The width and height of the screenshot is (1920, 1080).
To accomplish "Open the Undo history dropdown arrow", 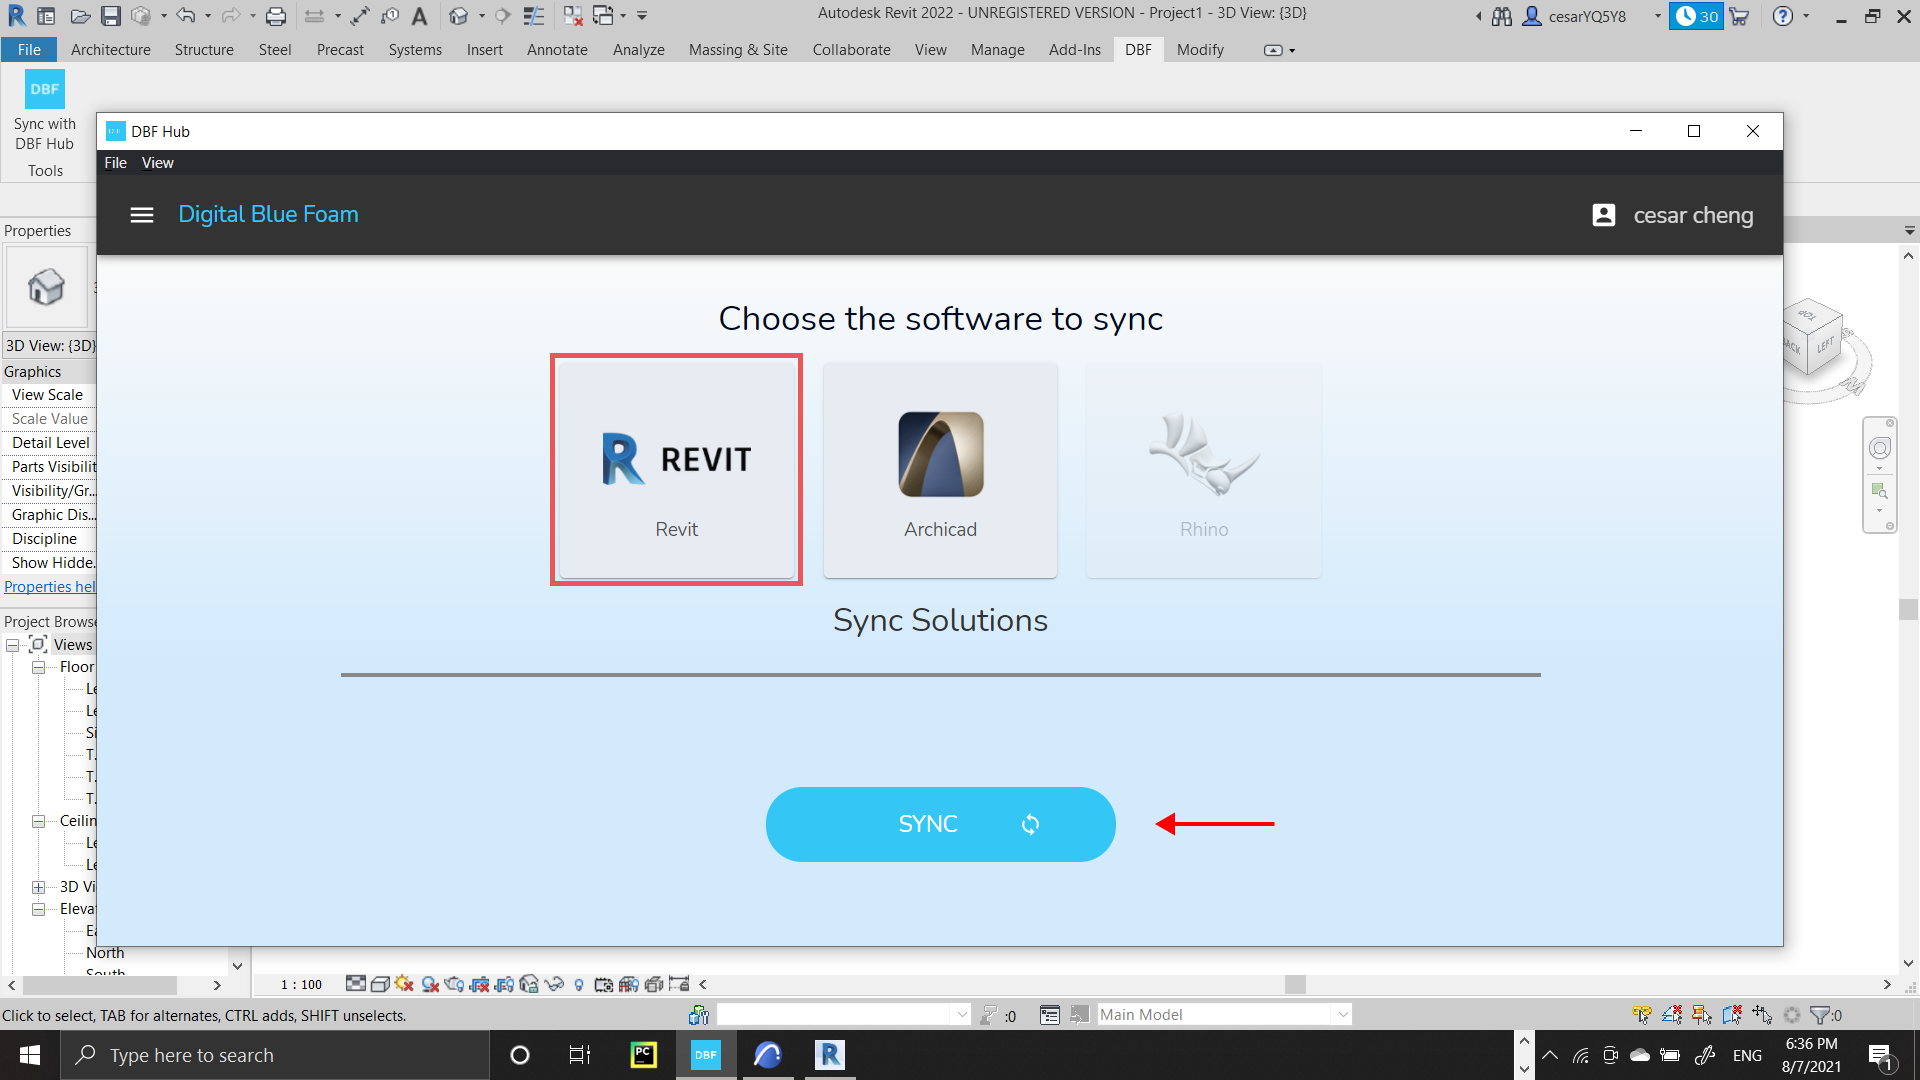I will click(207, 16).
